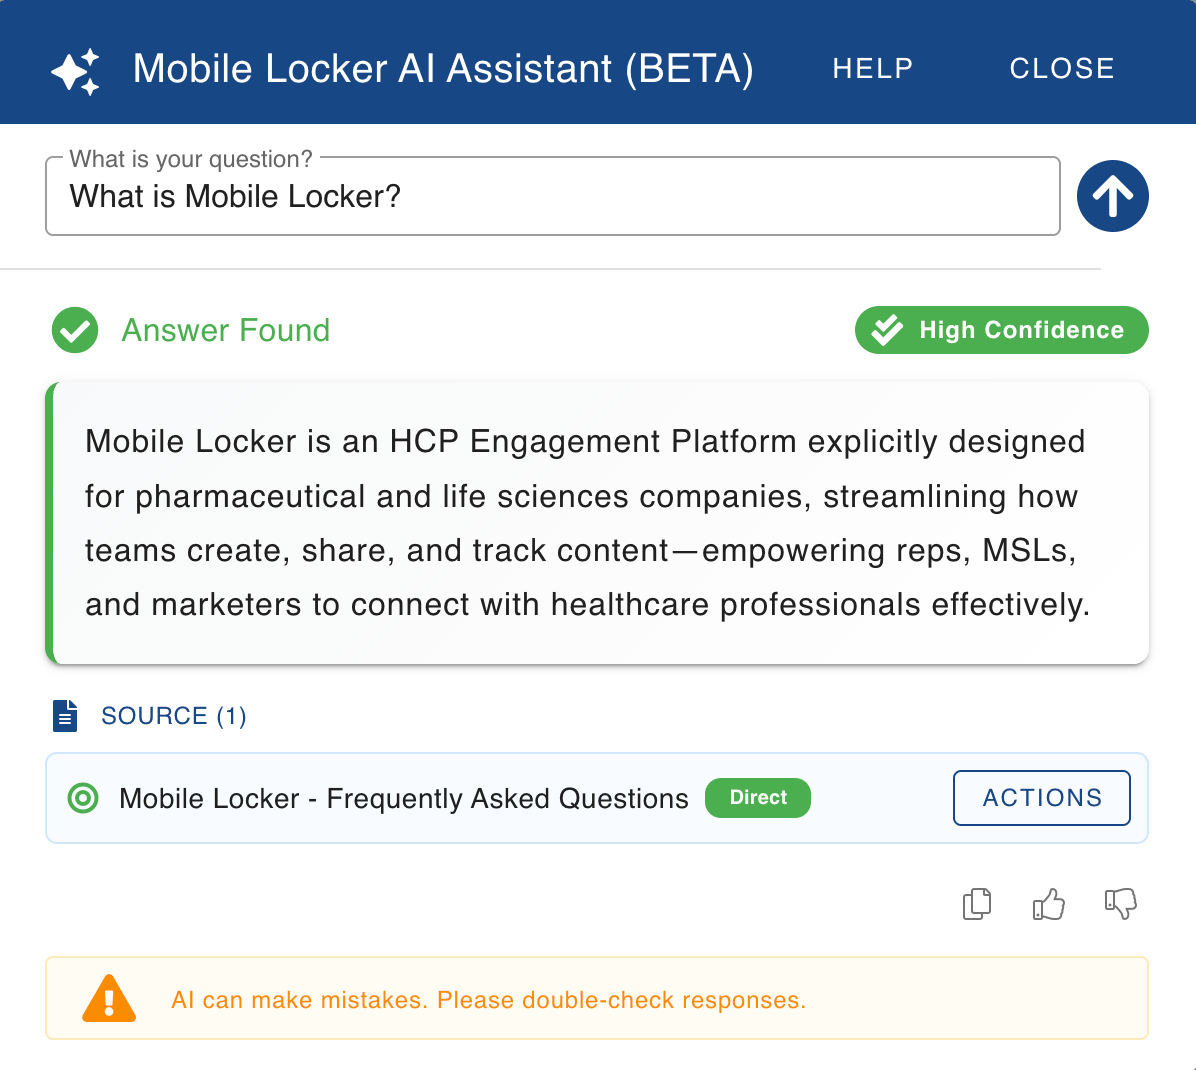
Task: Click the source document icon
Action: (65, 716)
